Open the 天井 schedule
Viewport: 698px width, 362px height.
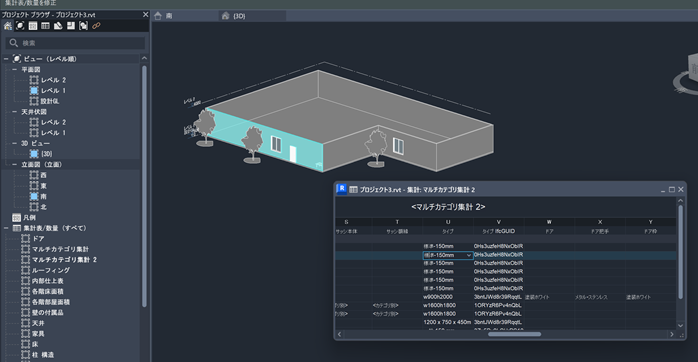[38, 323]
